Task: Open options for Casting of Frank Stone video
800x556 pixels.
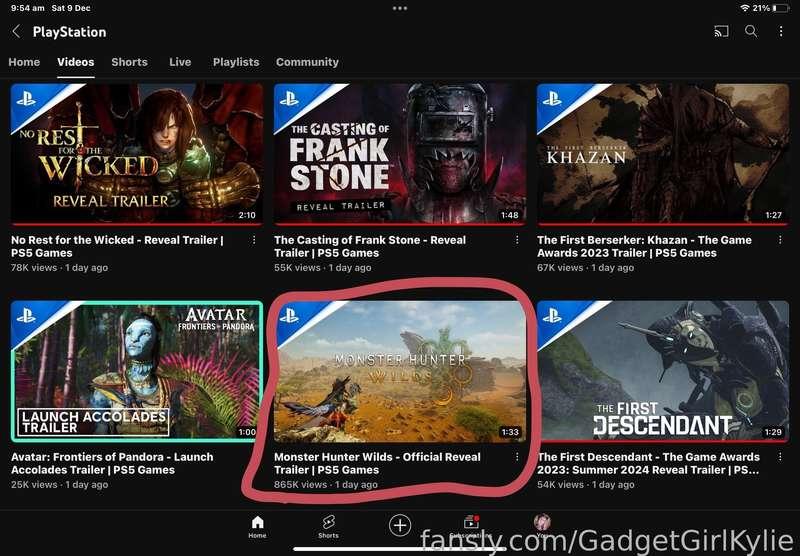Action: [517, 240]
